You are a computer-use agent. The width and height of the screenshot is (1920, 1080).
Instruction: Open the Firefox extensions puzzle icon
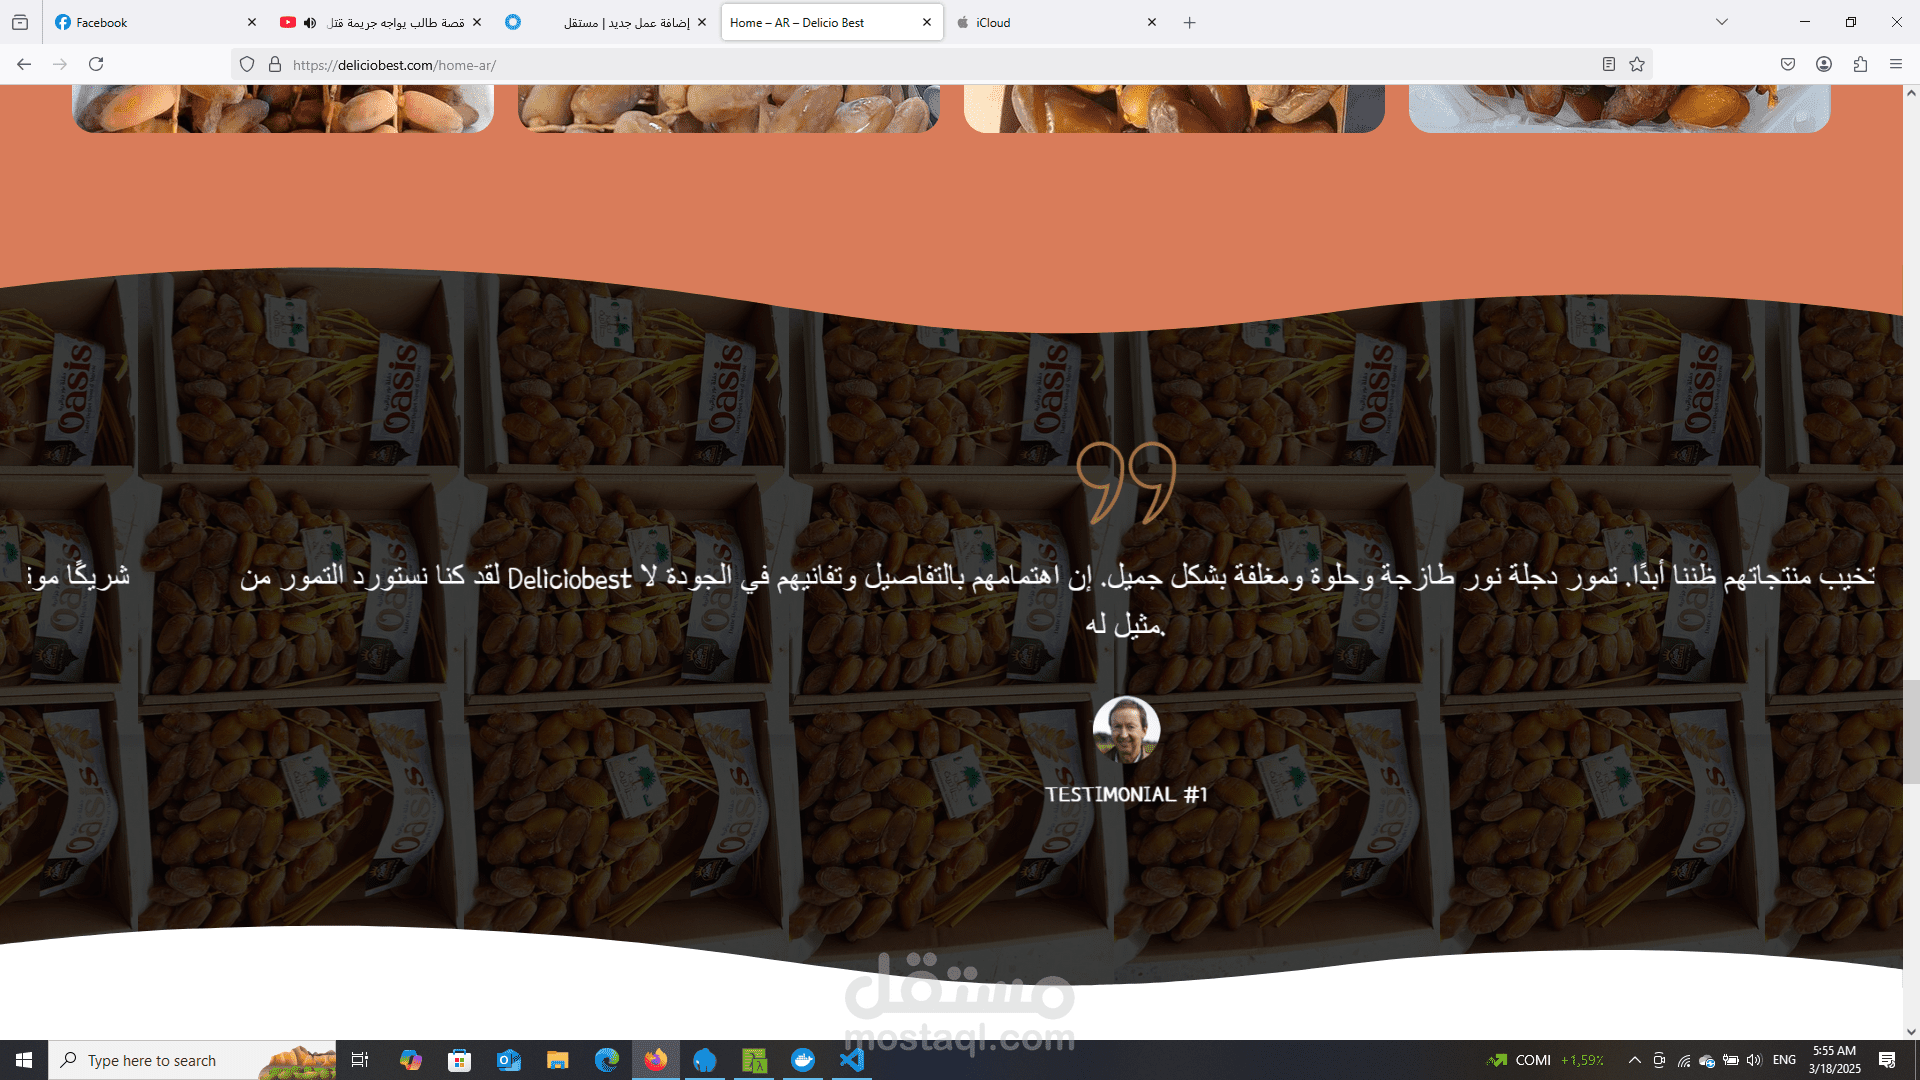pos(1860,64)
